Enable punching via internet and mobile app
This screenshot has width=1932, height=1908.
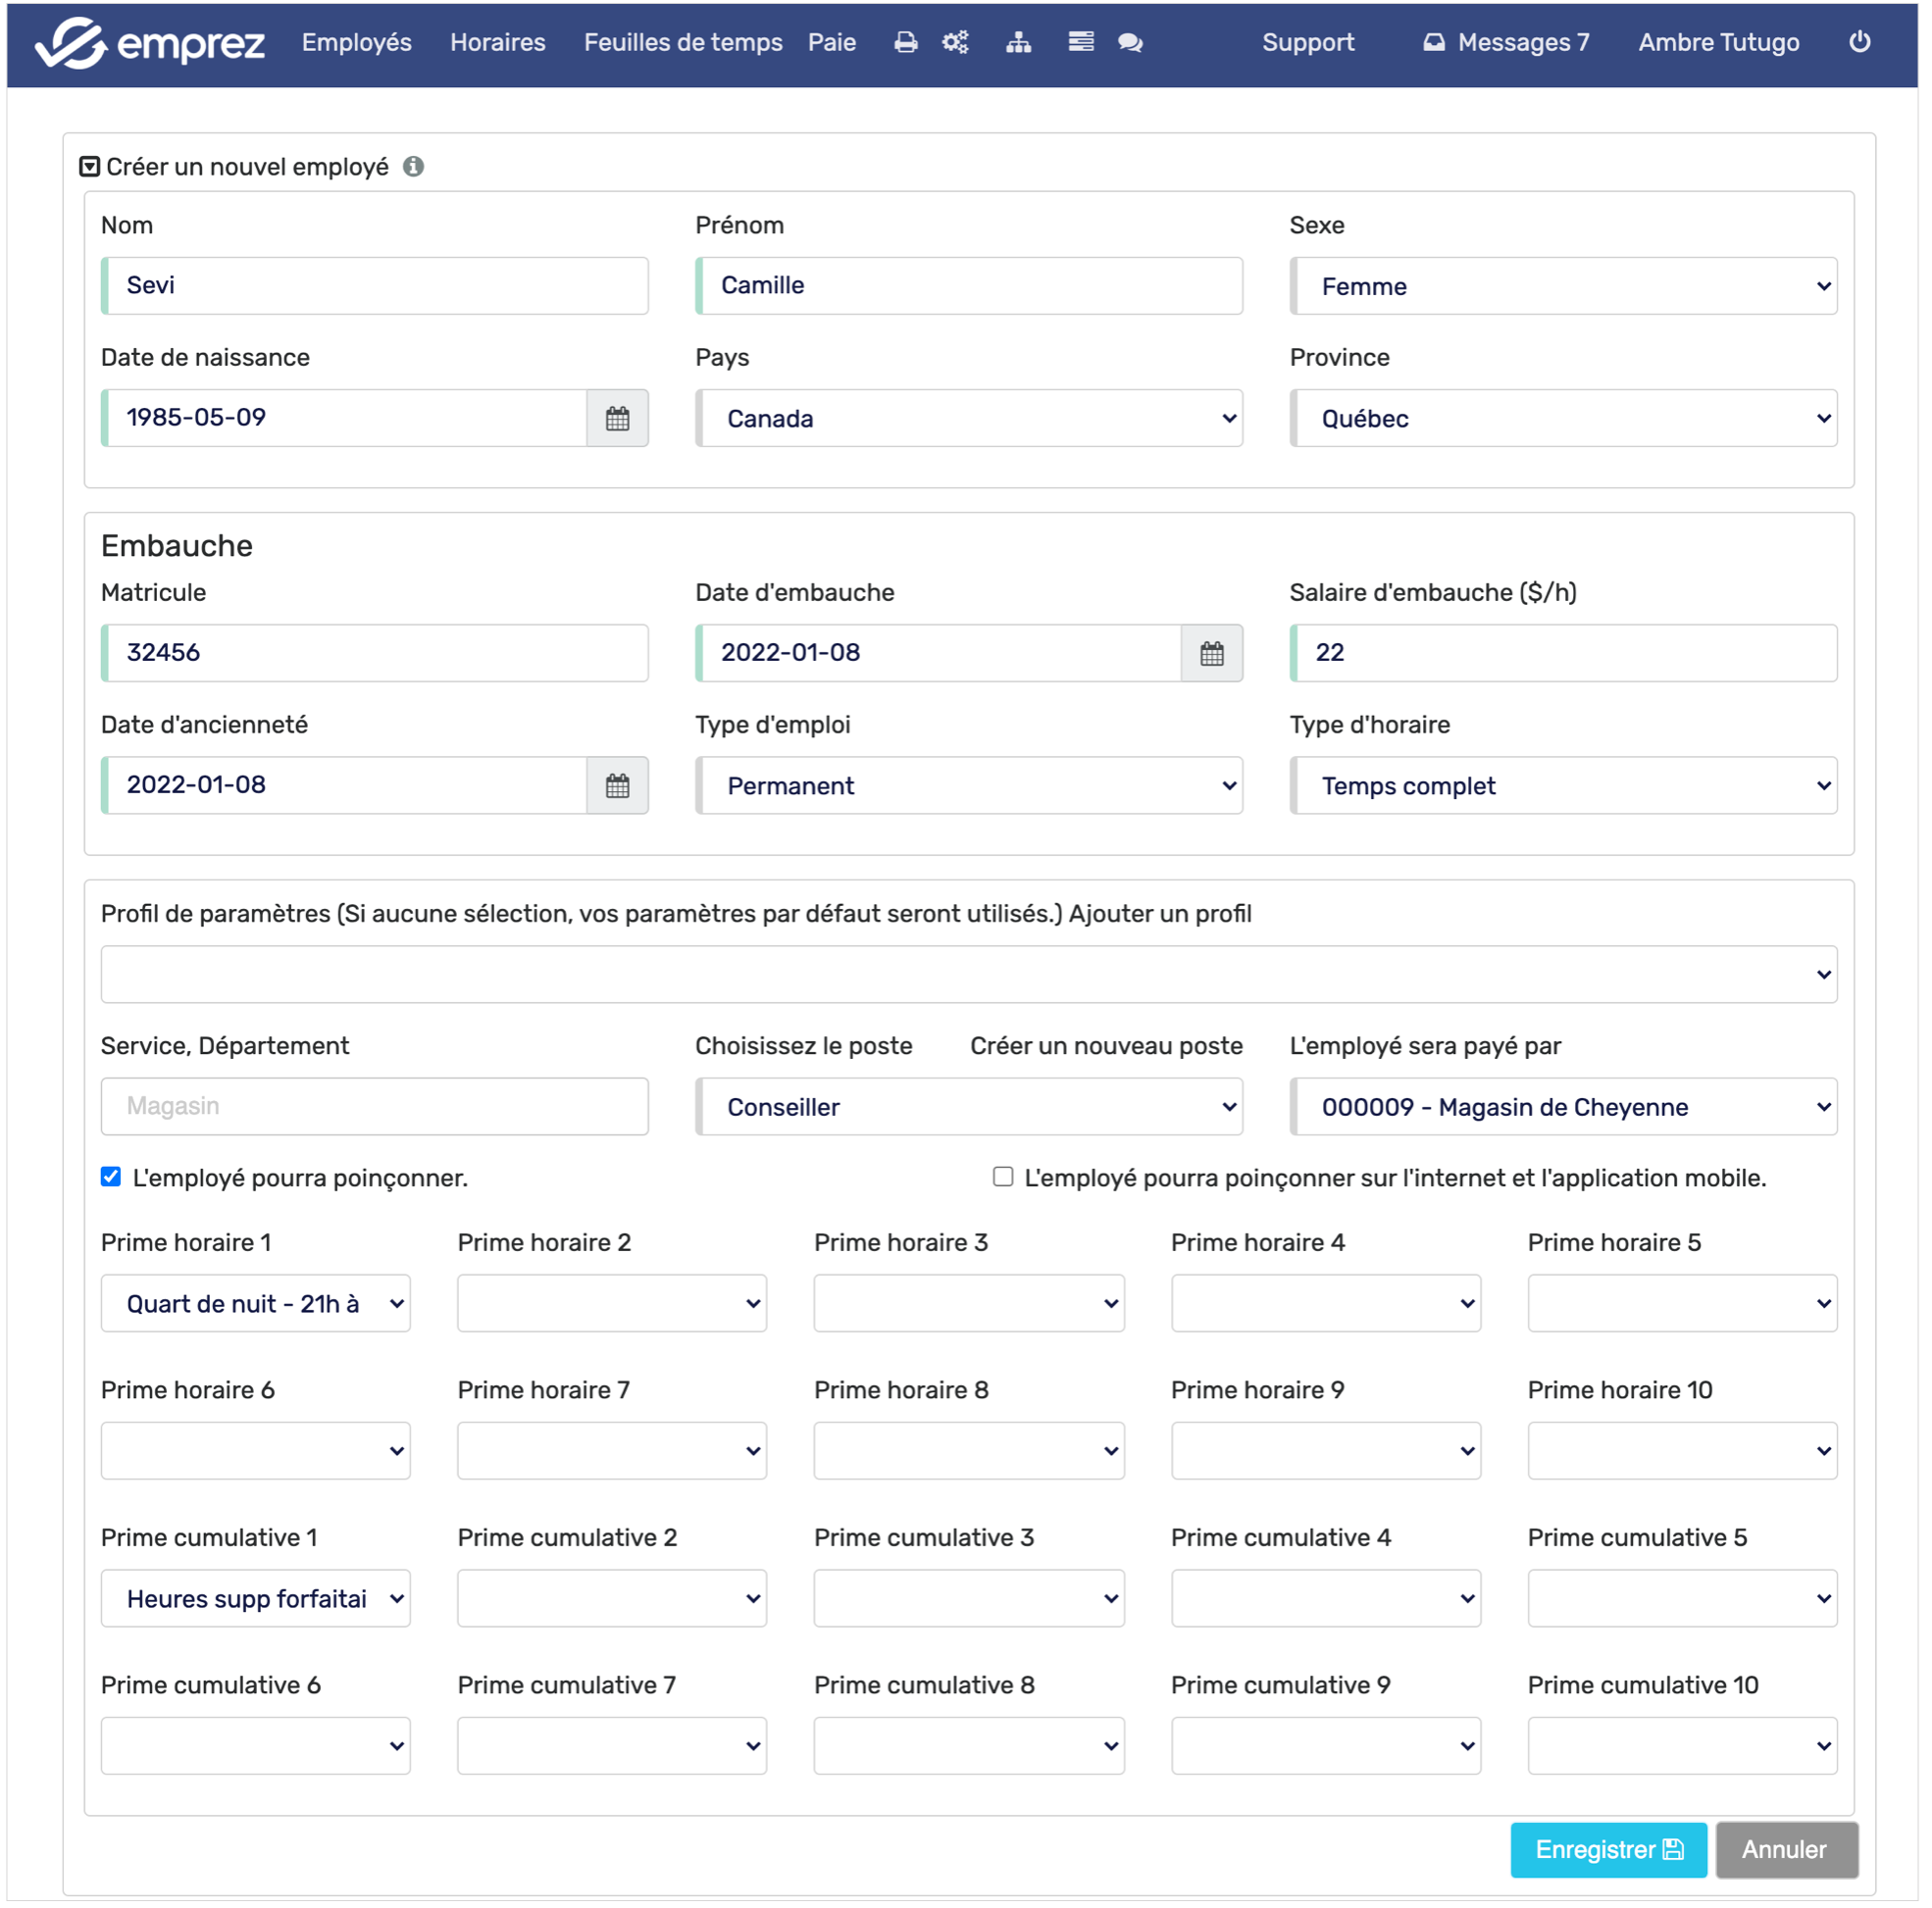tap(1002, 1176)
